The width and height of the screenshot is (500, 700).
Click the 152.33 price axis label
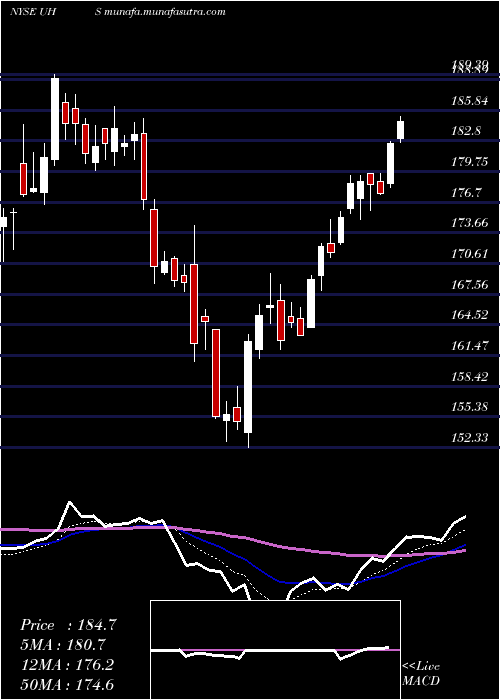(x=470, y=438)
